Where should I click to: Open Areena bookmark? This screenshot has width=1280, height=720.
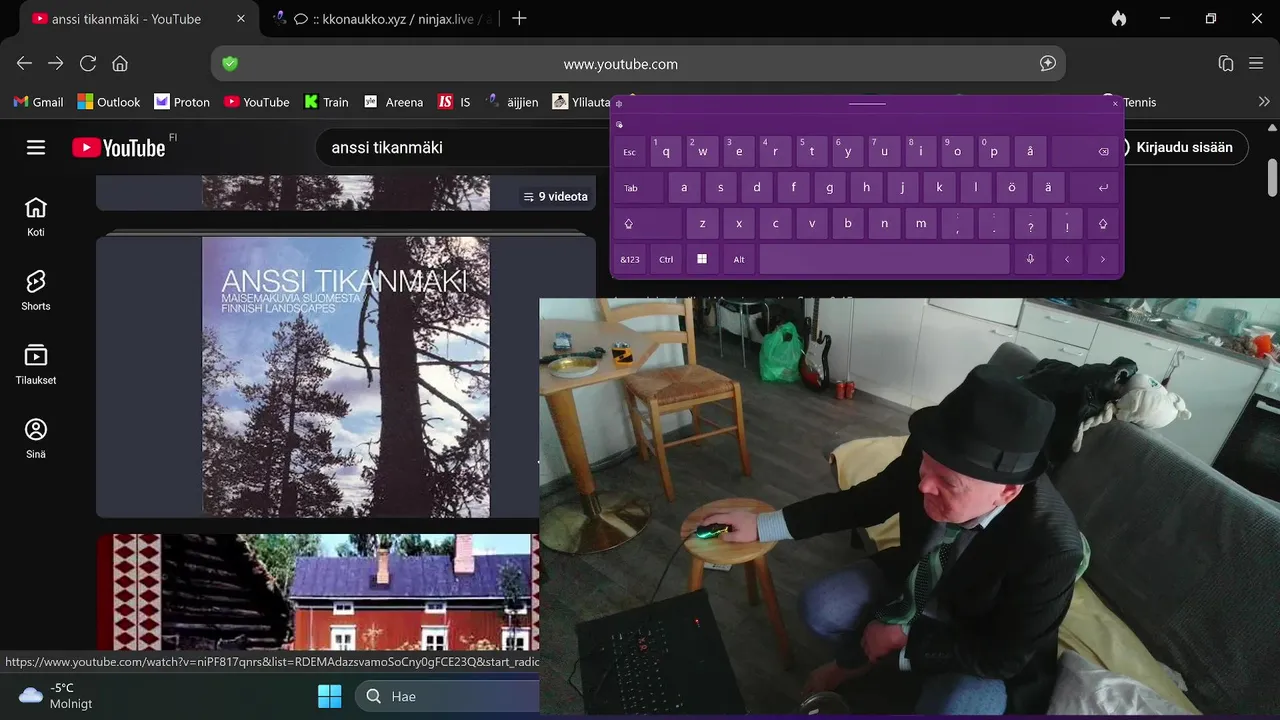[394, 102]
